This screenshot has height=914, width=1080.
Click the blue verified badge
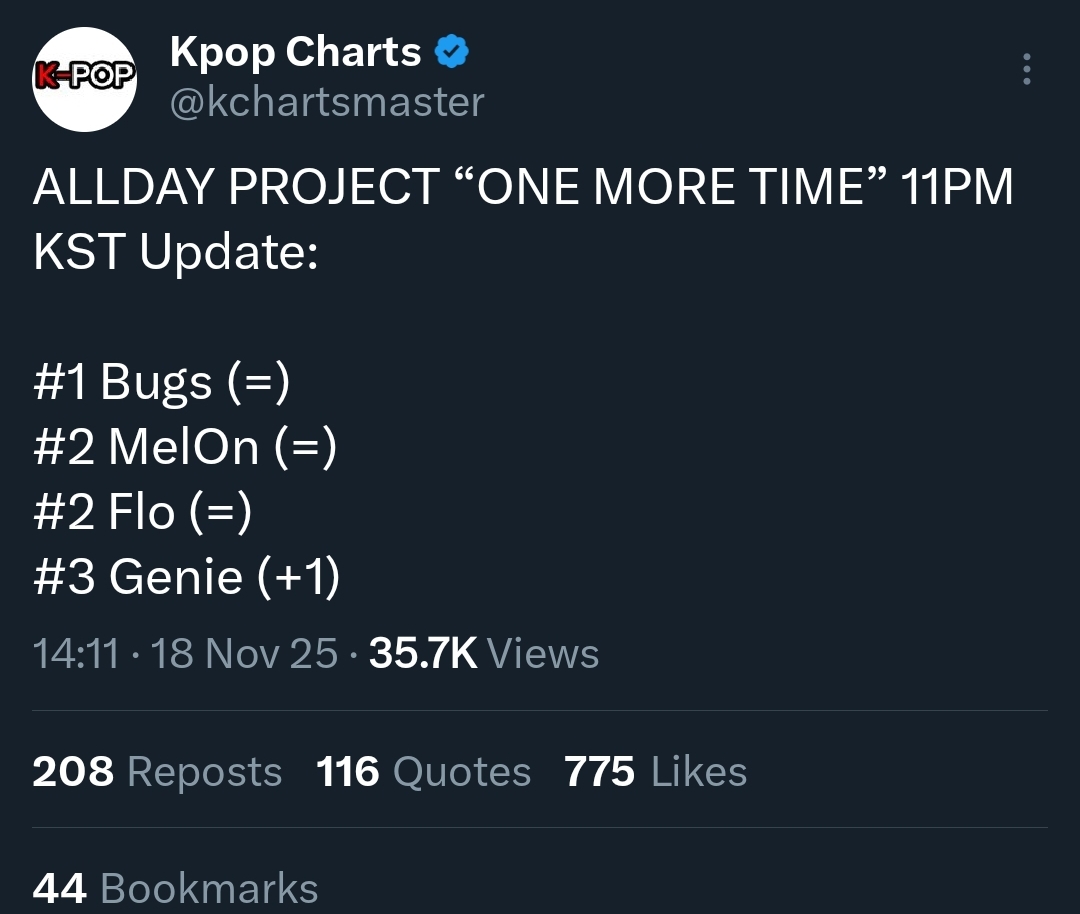click(452, 52)
